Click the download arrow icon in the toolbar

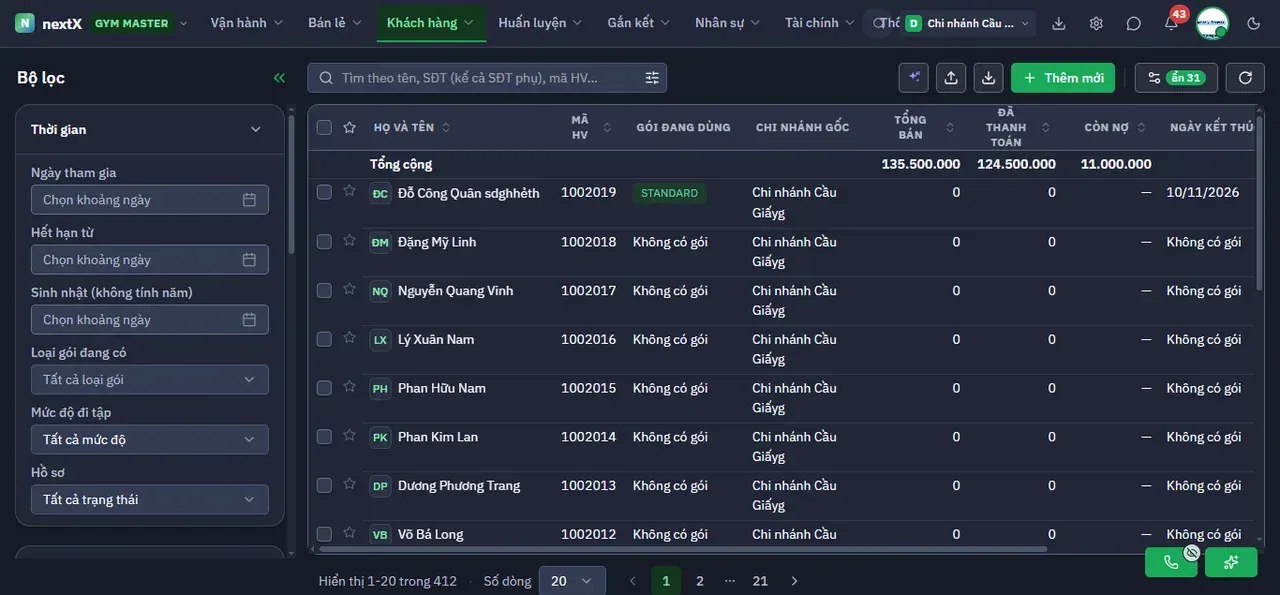(988, 78)
